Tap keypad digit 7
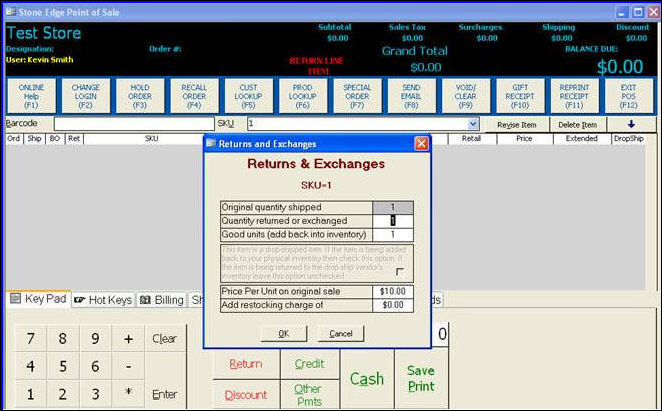Image resolution: width=662 pixels, height=411 pixels. [30, 339]
